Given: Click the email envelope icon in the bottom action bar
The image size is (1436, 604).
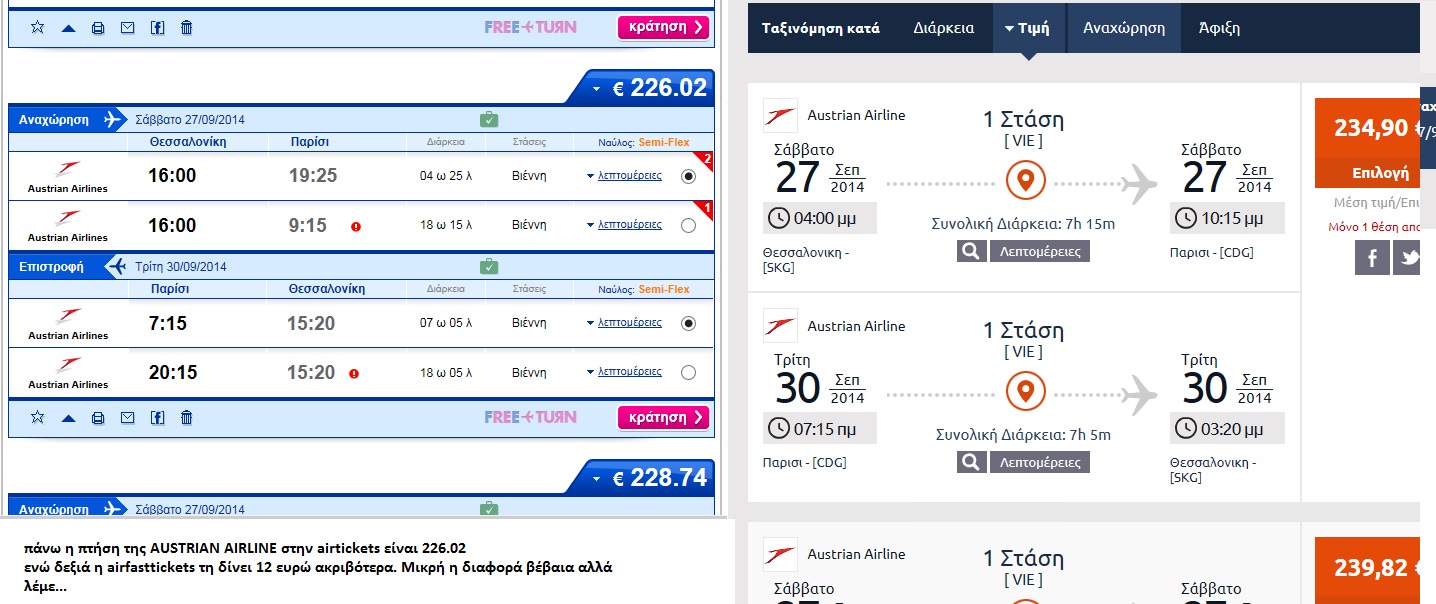Looking at the screenshot, I should 127,418.
